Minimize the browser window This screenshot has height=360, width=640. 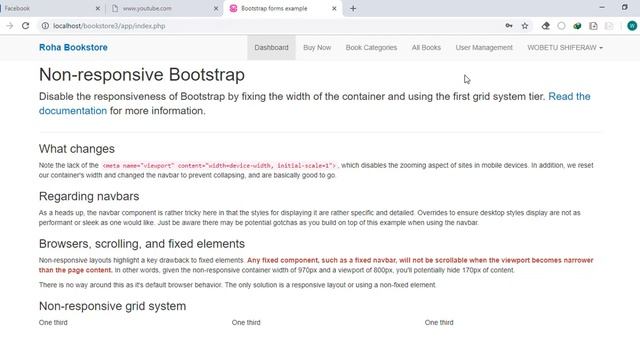pyautogui.click(x=602, y=7)
